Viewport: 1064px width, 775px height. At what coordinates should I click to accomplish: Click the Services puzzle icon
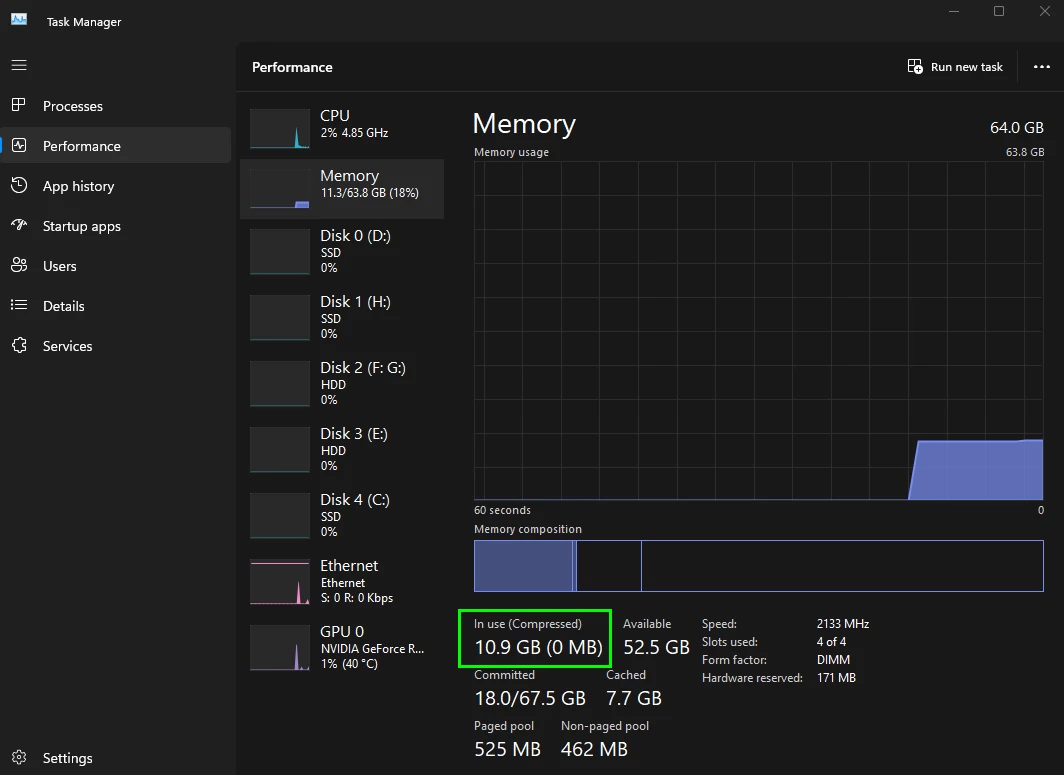[19, 345]
